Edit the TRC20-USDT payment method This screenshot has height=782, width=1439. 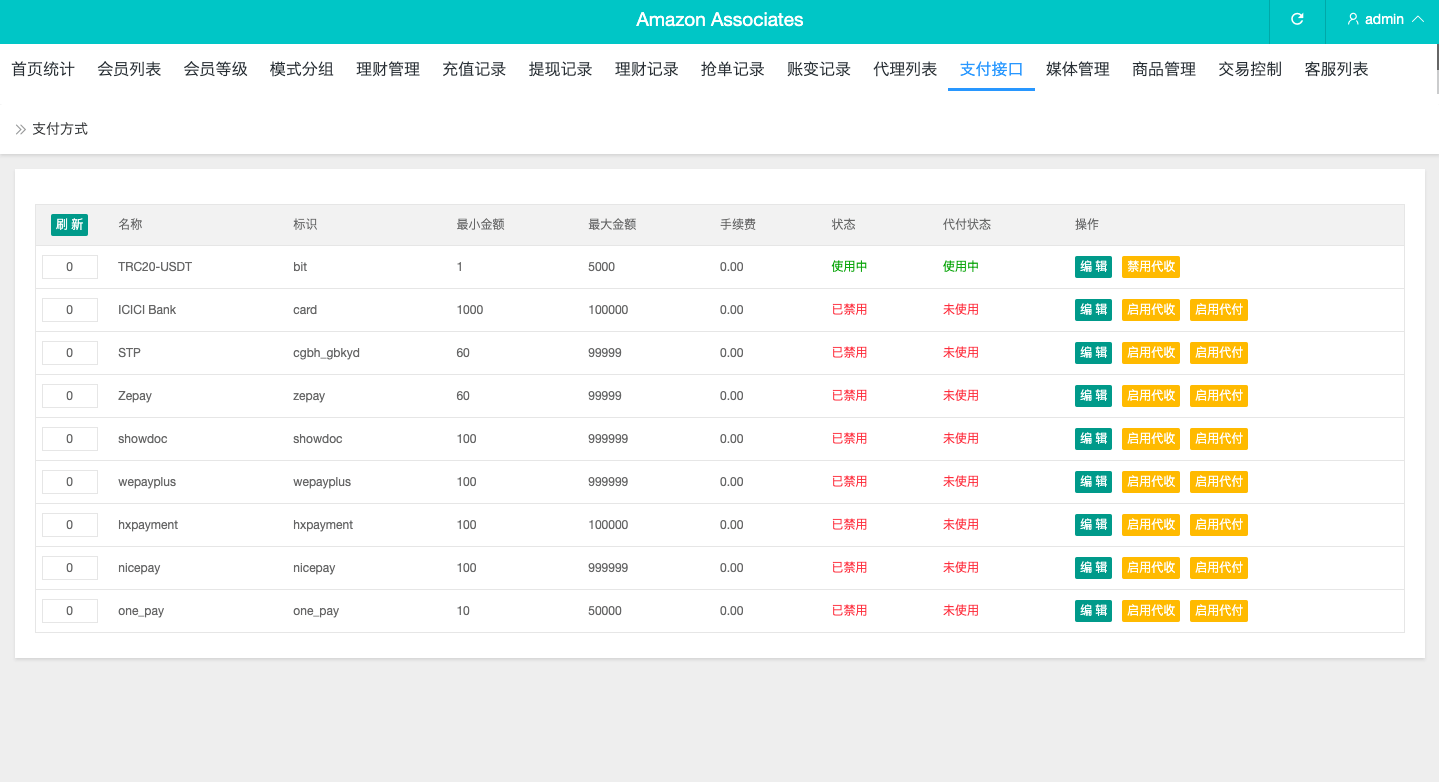[x=1093, y=267]
